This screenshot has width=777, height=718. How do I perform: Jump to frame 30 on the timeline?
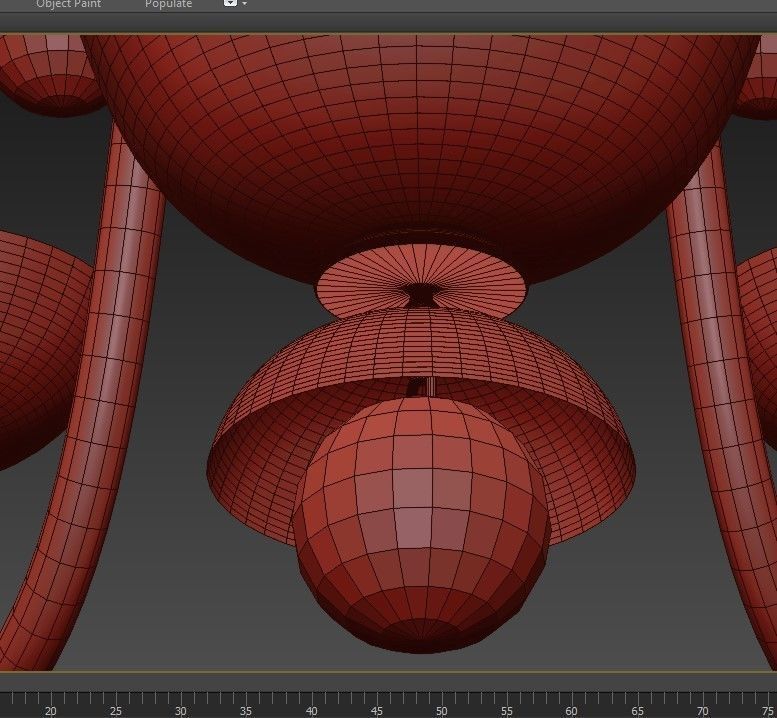tap(180, 711)
